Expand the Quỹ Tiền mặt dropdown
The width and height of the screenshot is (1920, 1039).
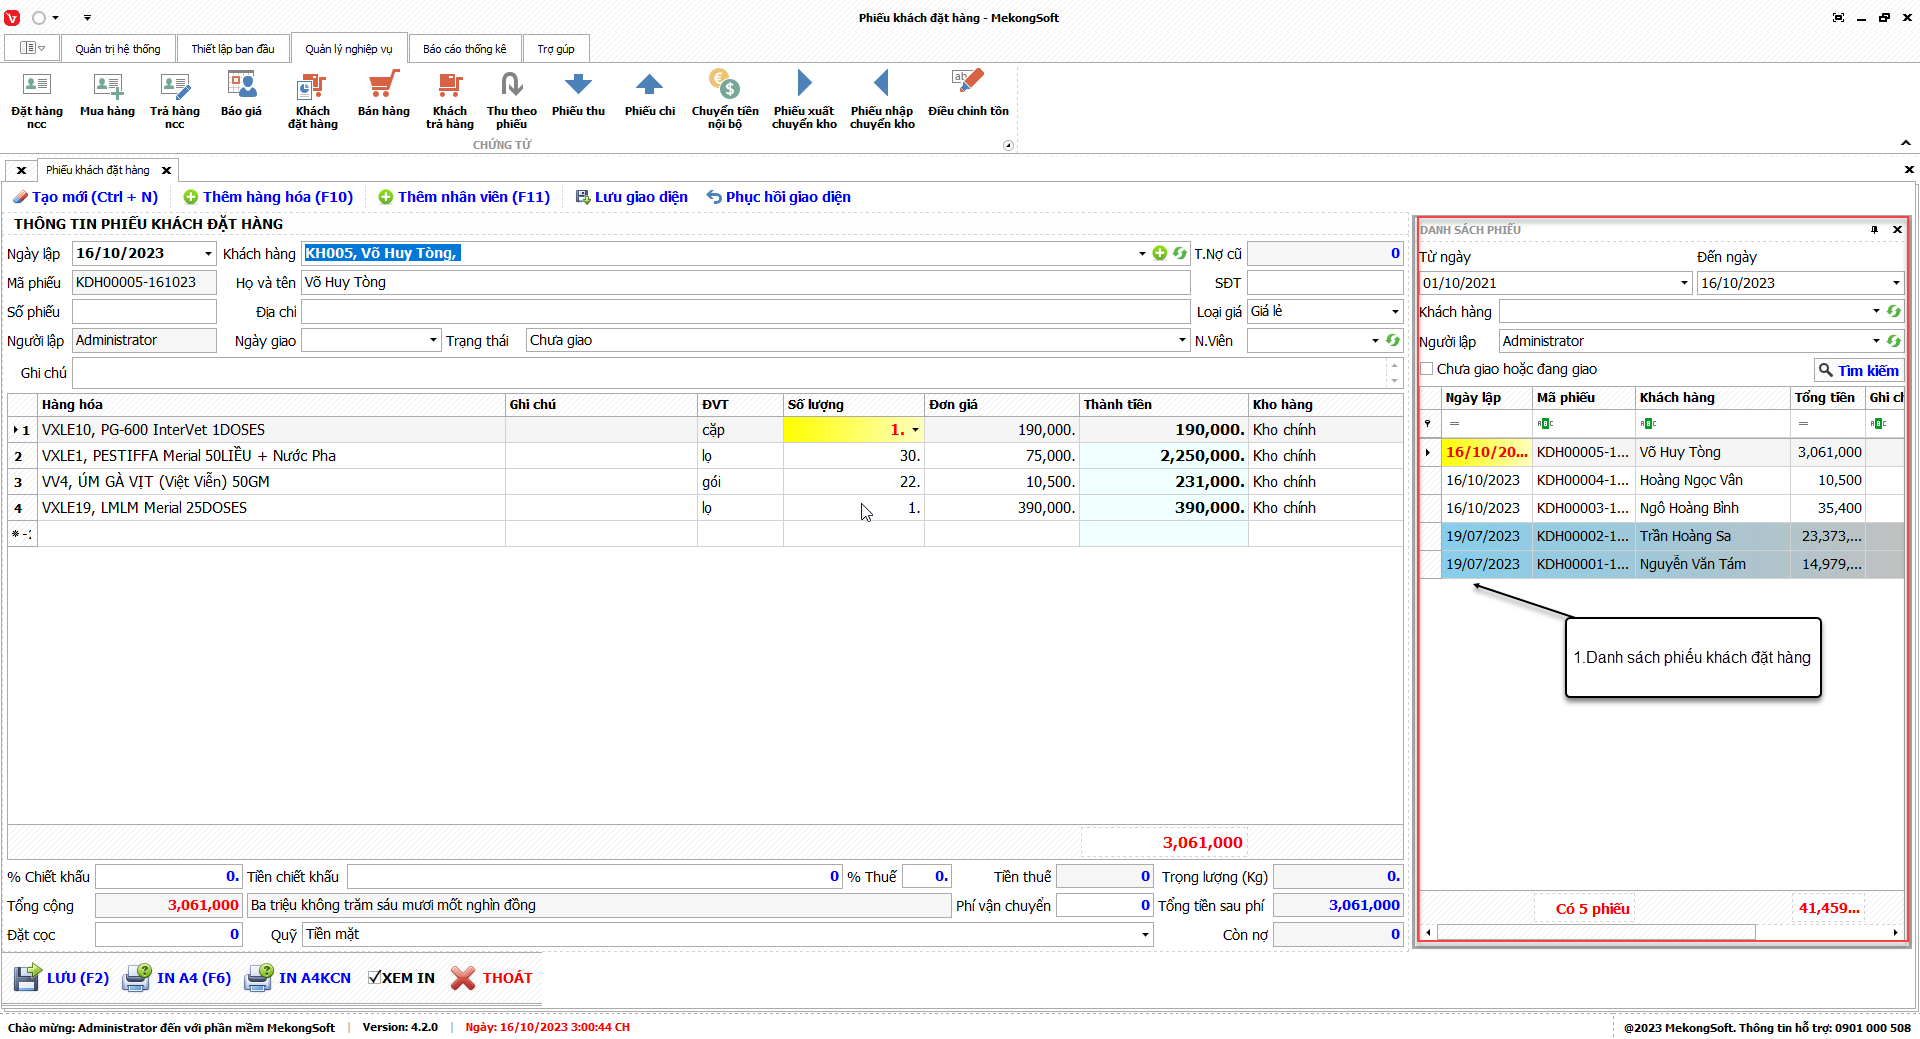click(x=1145, y=935)
